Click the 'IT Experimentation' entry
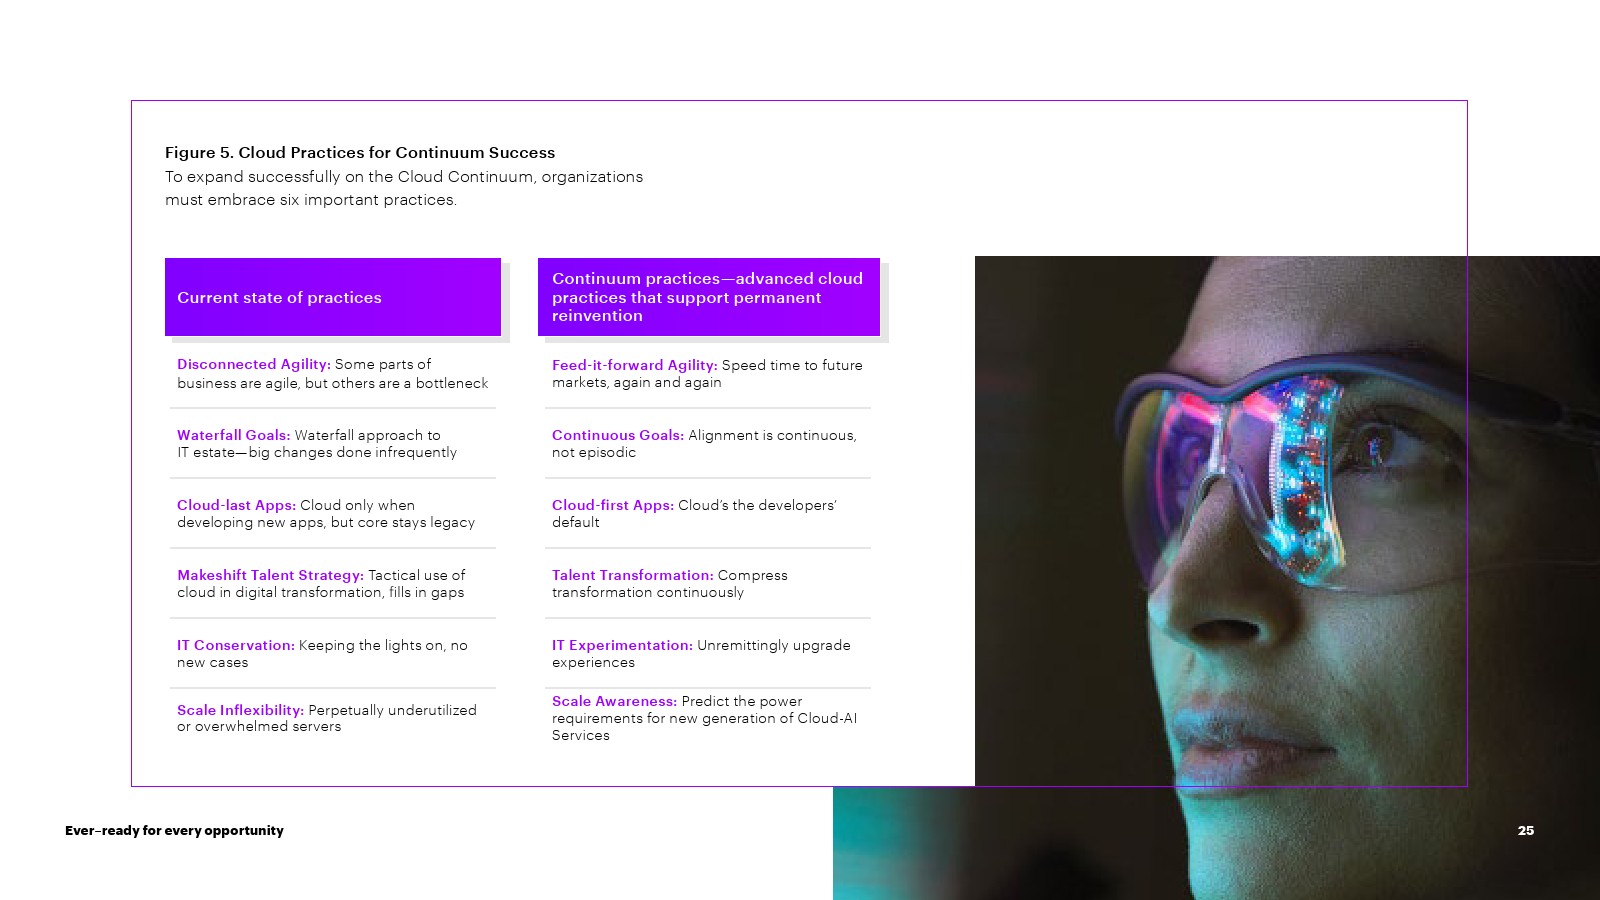The image size is (1600, 900). pos(700,654)
